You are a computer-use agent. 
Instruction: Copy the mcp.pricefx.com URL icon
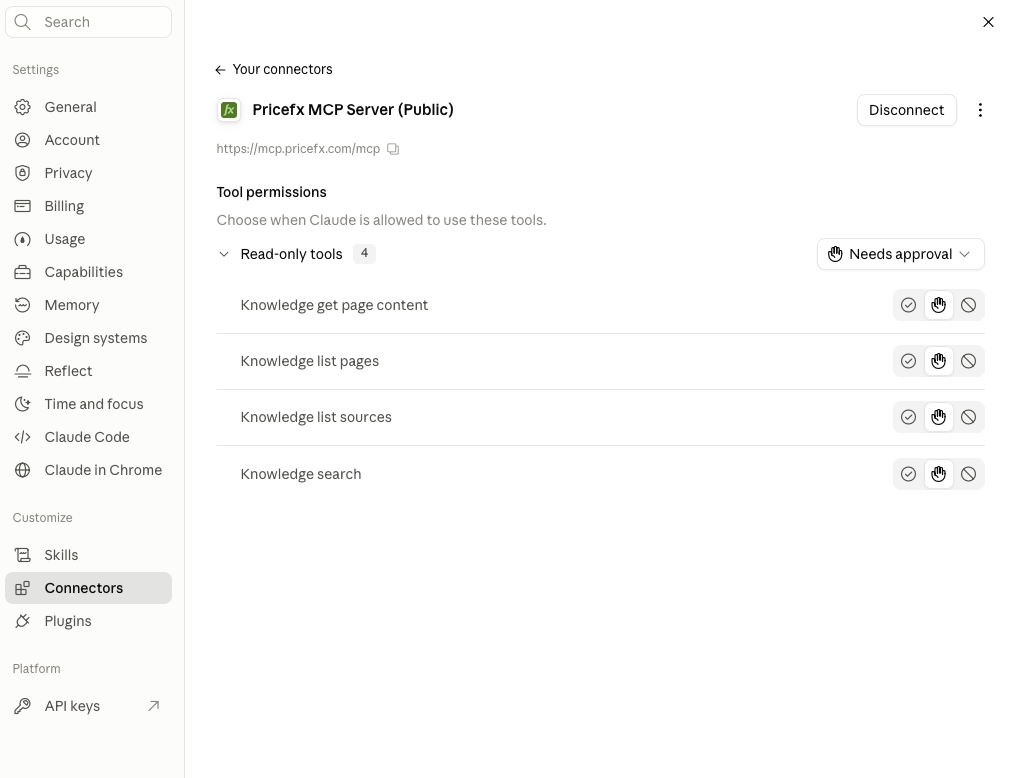pyautogui.click(x=393, y=149)
